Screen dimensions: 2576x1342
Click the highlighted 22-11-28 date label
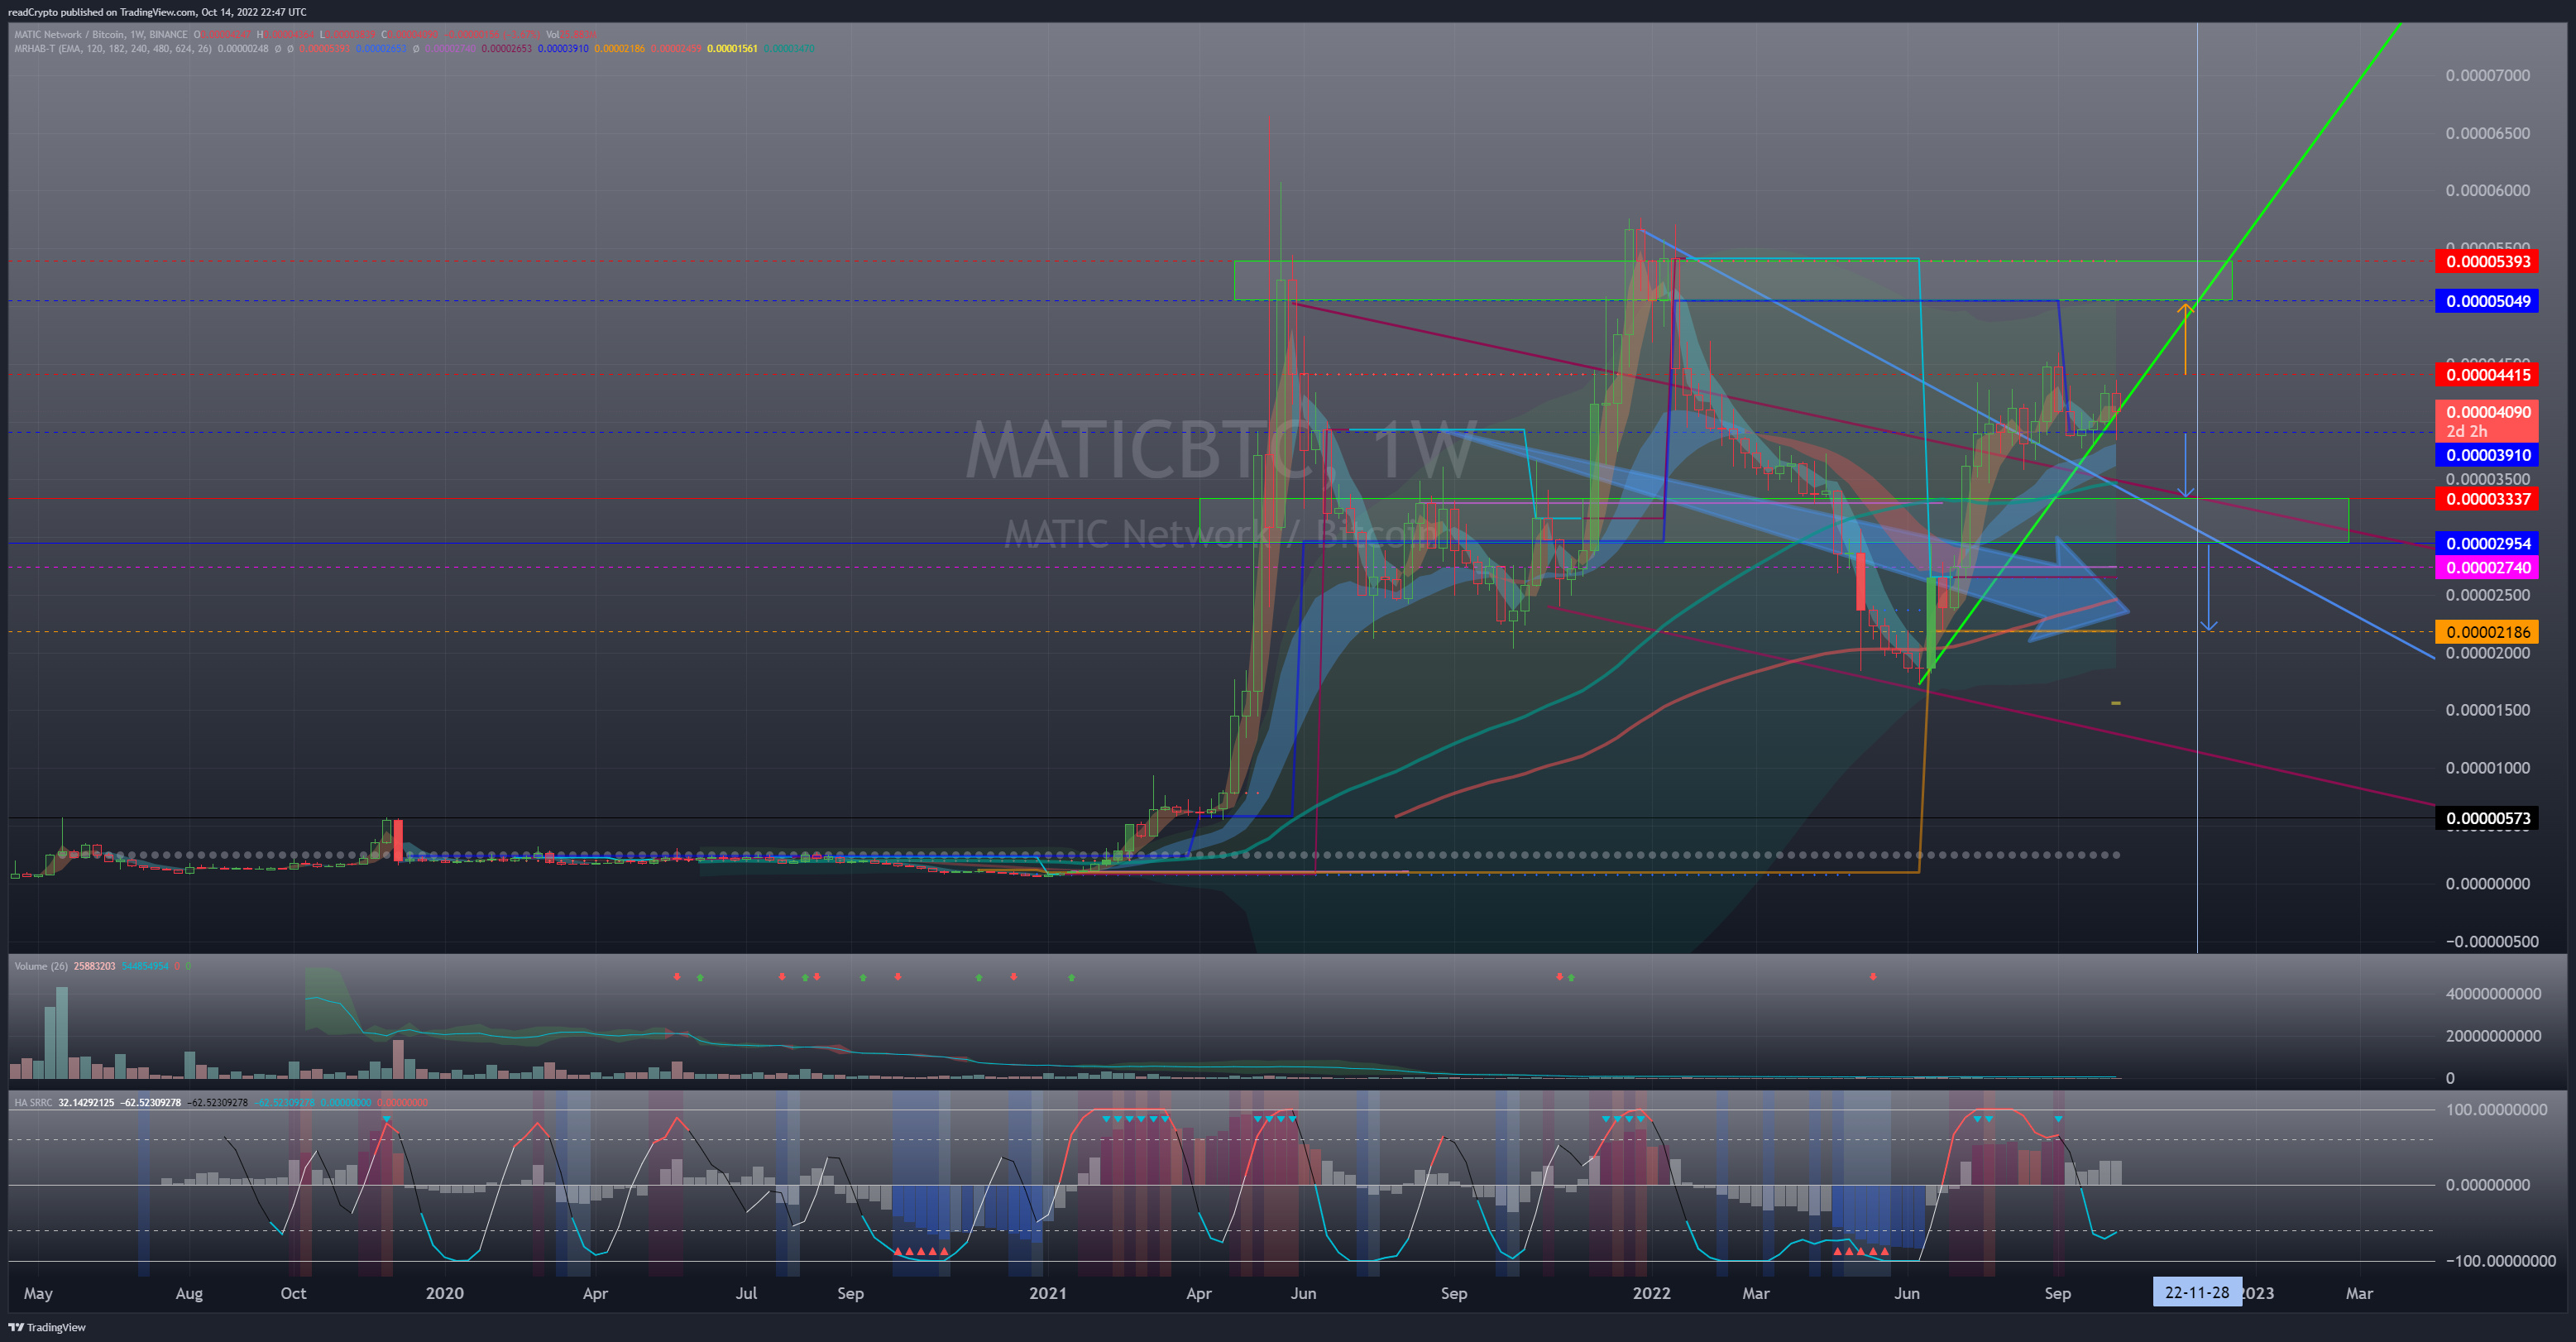[2197, 1292]
